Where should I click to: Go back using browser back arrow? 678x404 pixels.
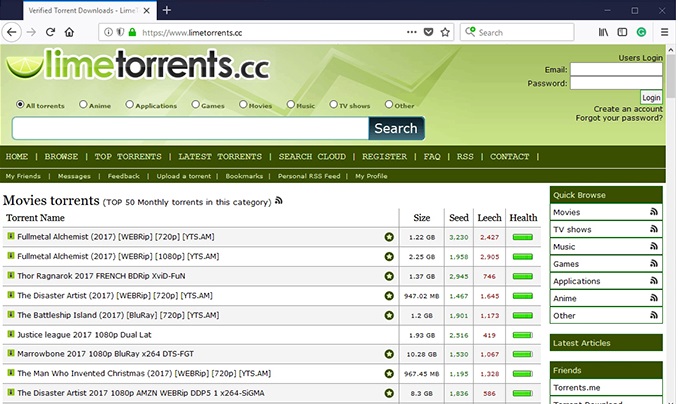click(x=12, y=32)
